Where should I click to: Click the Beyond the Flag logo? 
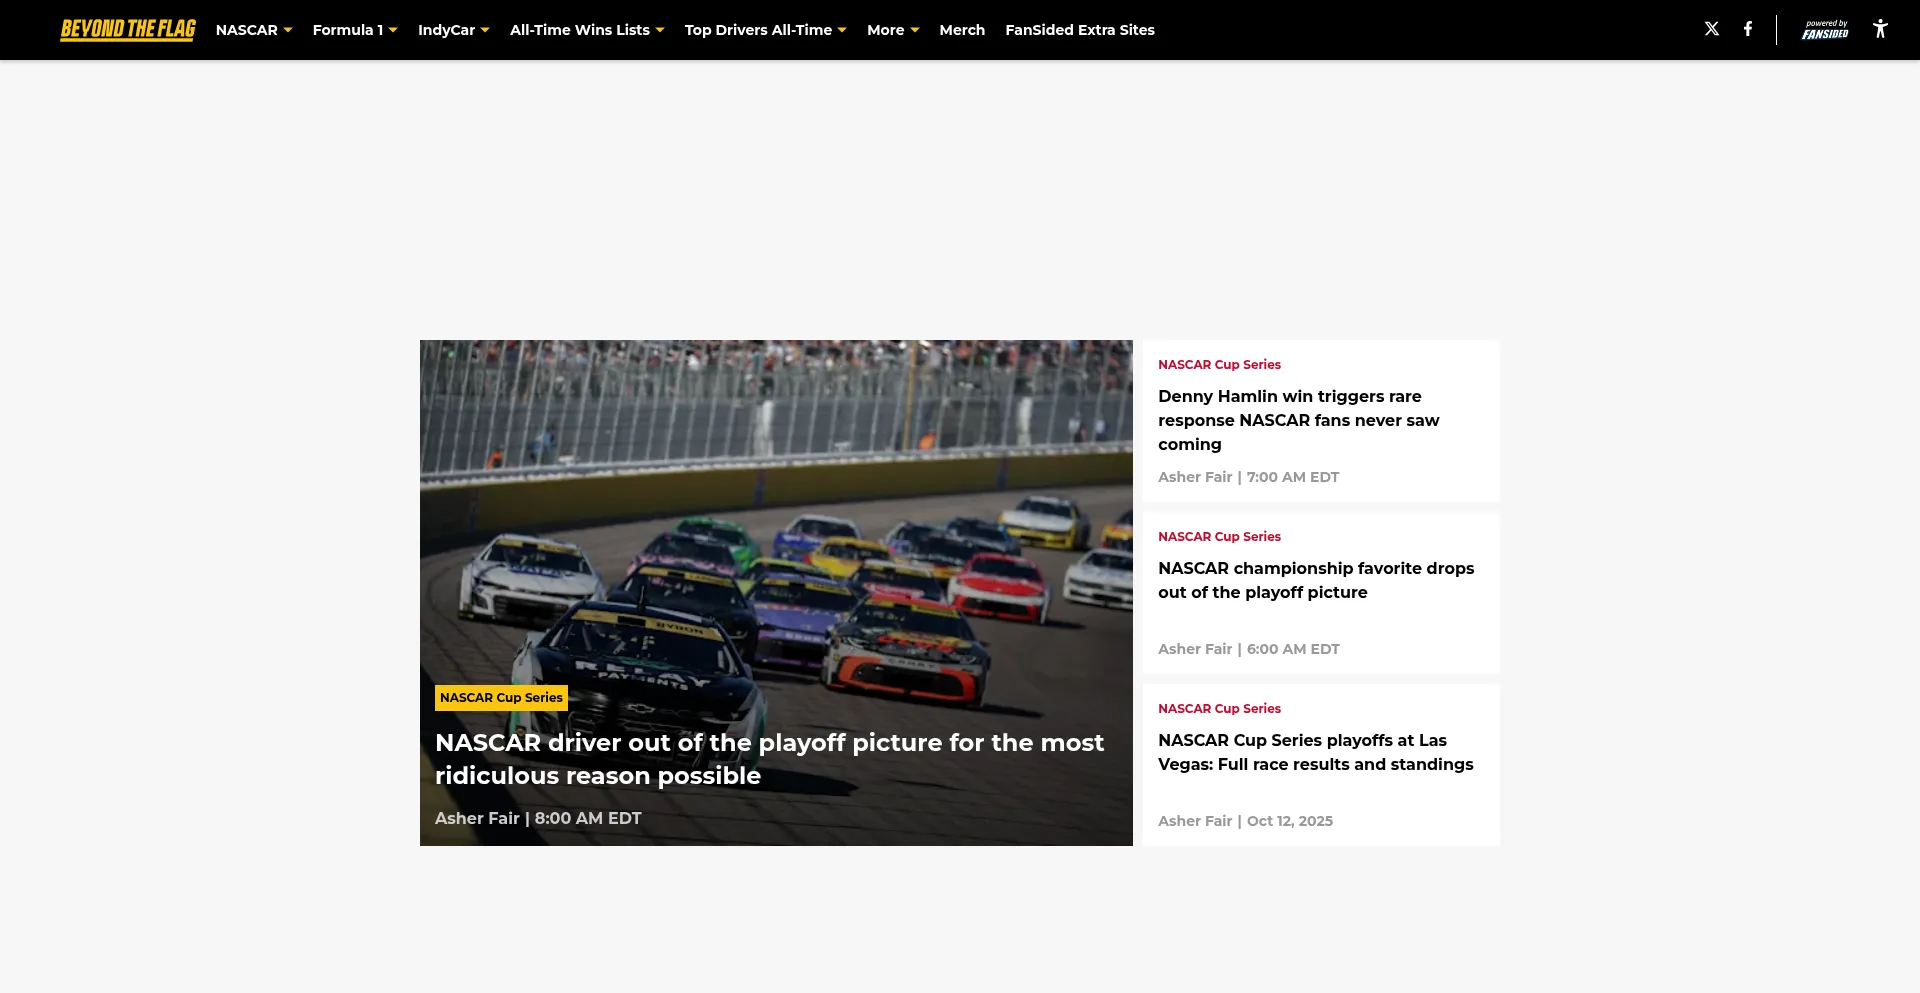pyautogui.click(x=128, y=30)
